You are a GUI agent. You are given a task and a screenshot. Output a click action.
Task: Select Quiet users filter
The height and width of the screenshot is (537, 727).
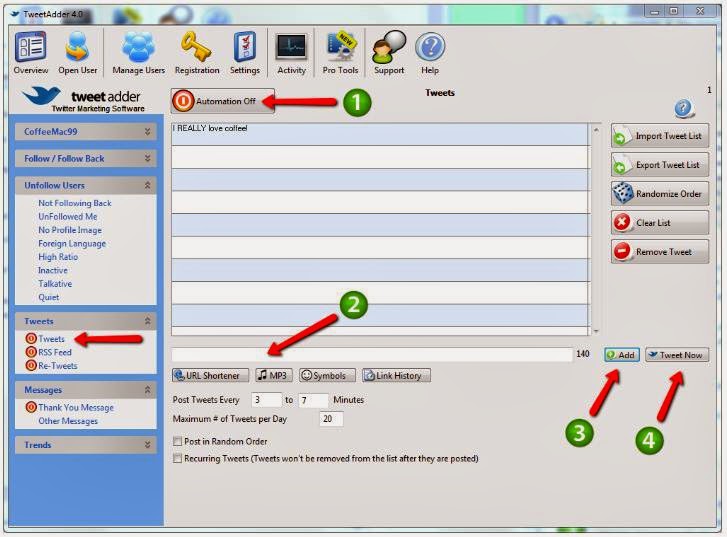click(49, 297)
